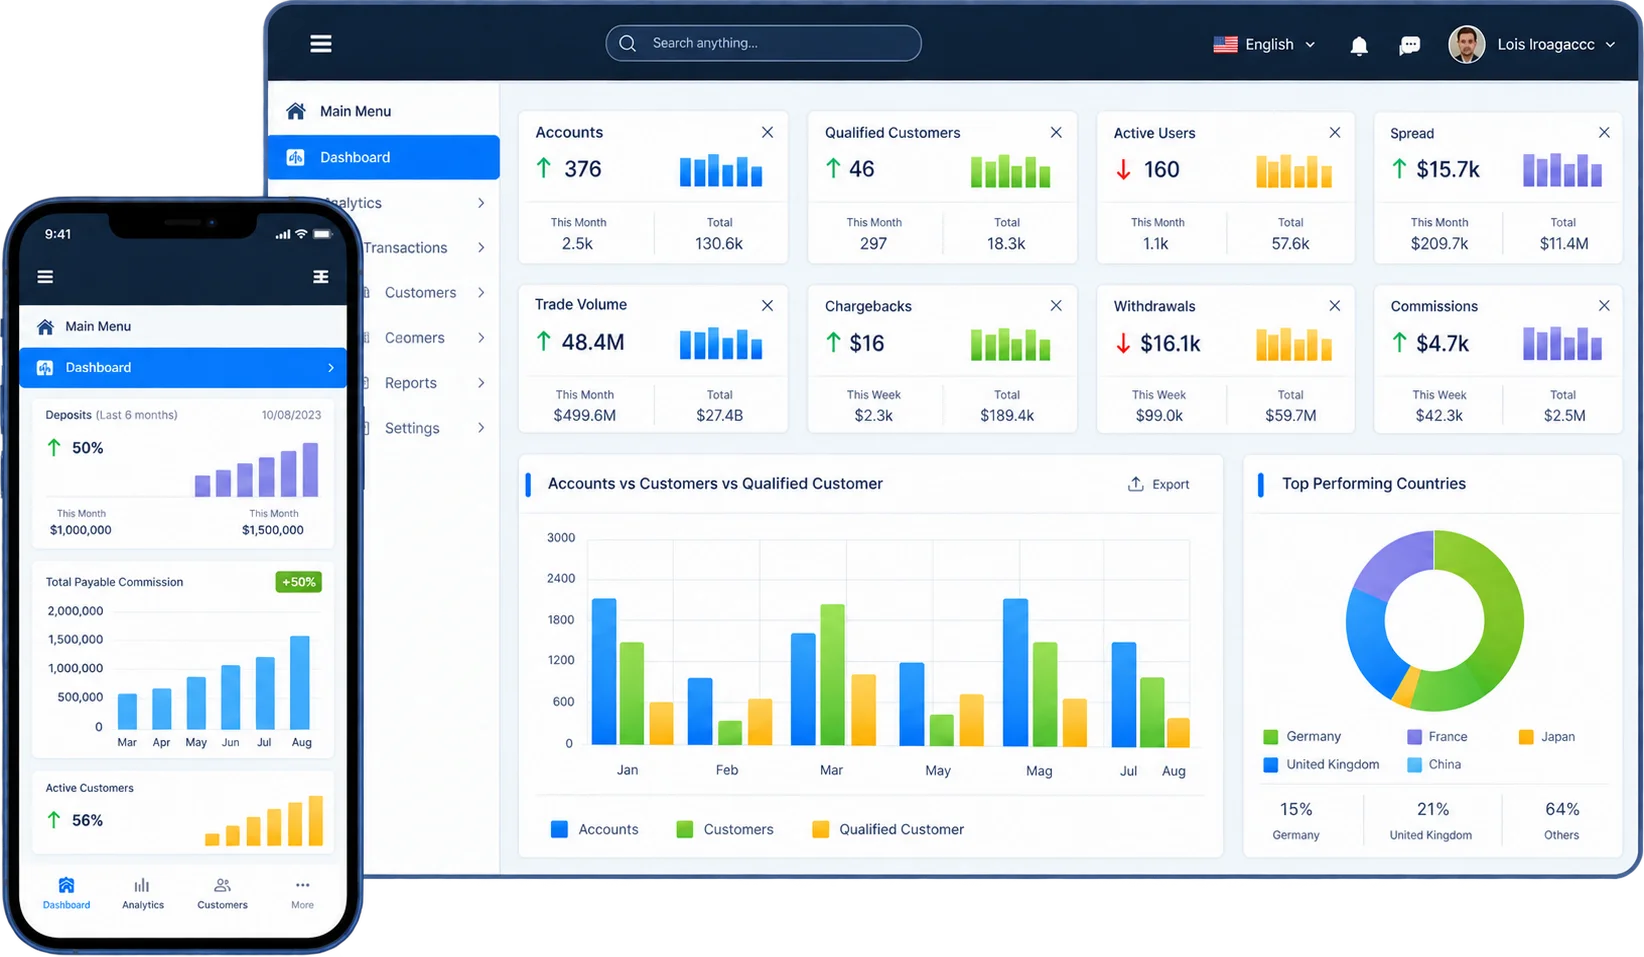Image resolution: width=1644 pixels, height=957 pixels.
Task: Click the Germany legend item
Action: tap(1302, 736)
